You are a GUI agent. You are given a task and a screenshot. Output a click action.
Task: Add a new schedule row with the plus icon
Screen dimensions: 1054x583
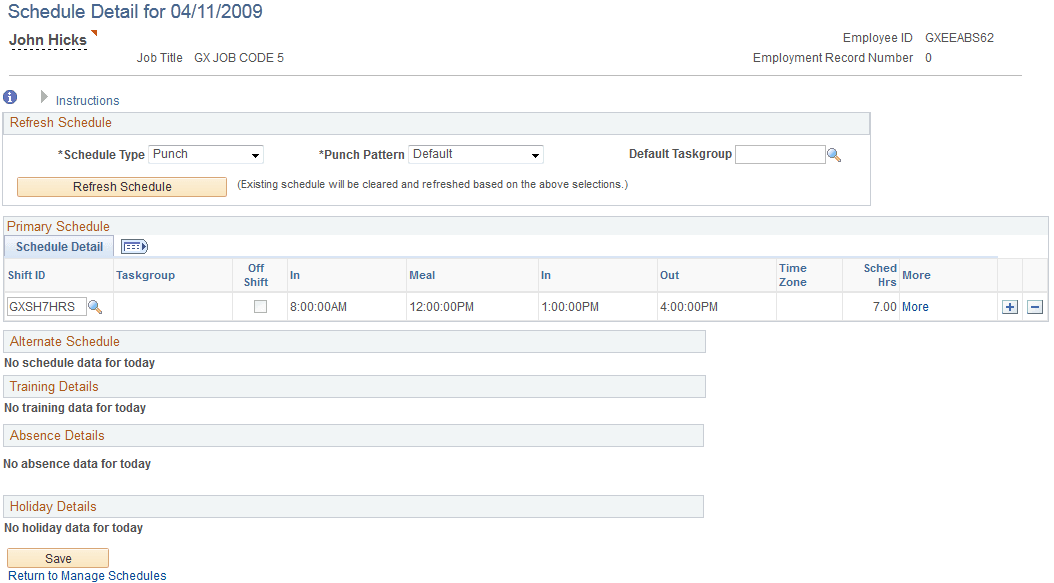click(x=1010, y=307)
